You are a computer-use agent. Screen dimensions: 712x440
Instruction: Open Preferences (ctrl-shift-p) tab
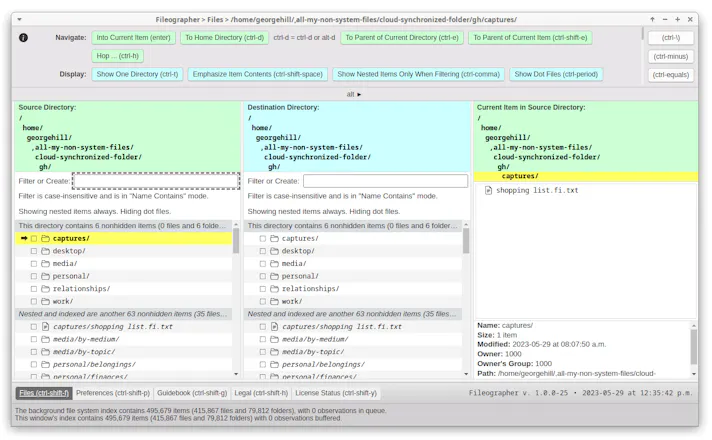(x=113, y=393)
